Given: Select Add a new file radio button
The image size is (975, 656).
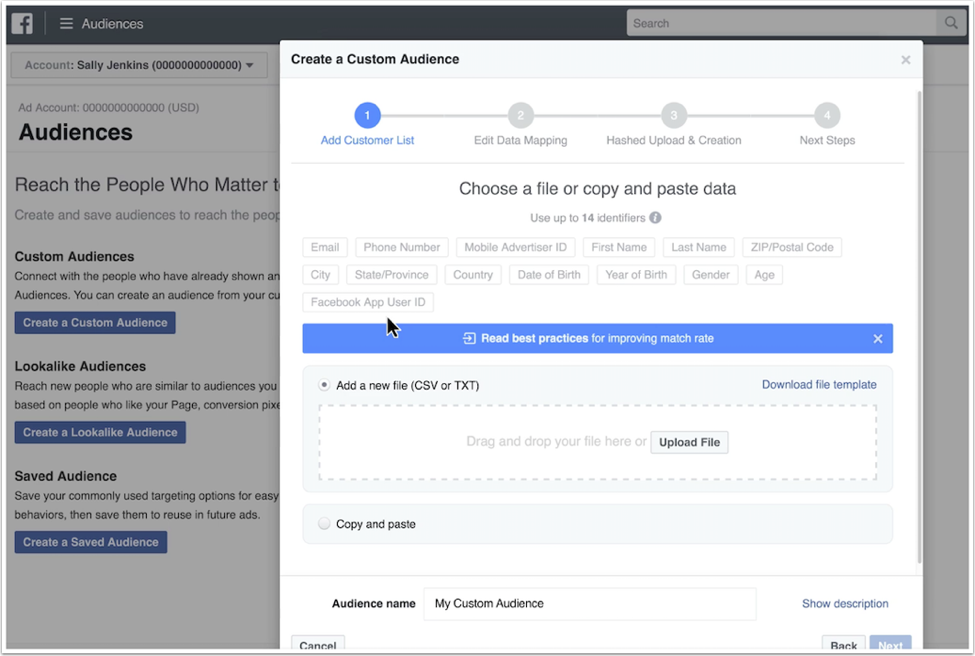Looking at the screenshot, I should click(324, 385).
